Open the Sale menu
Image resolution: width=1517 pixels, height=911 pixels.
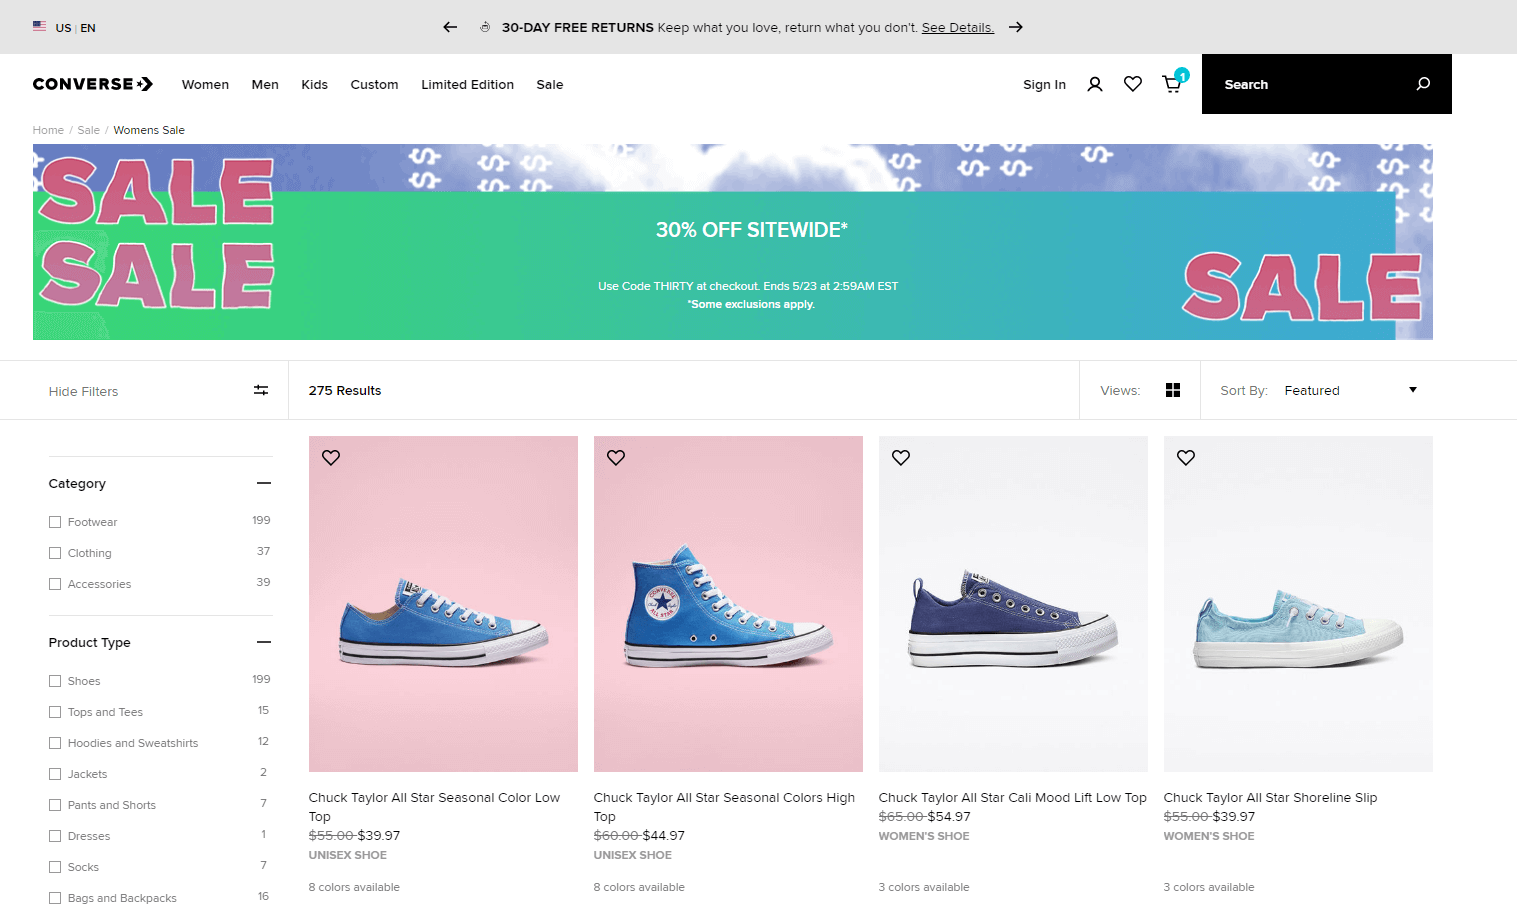pyautogui.click(x=549, y=85)
